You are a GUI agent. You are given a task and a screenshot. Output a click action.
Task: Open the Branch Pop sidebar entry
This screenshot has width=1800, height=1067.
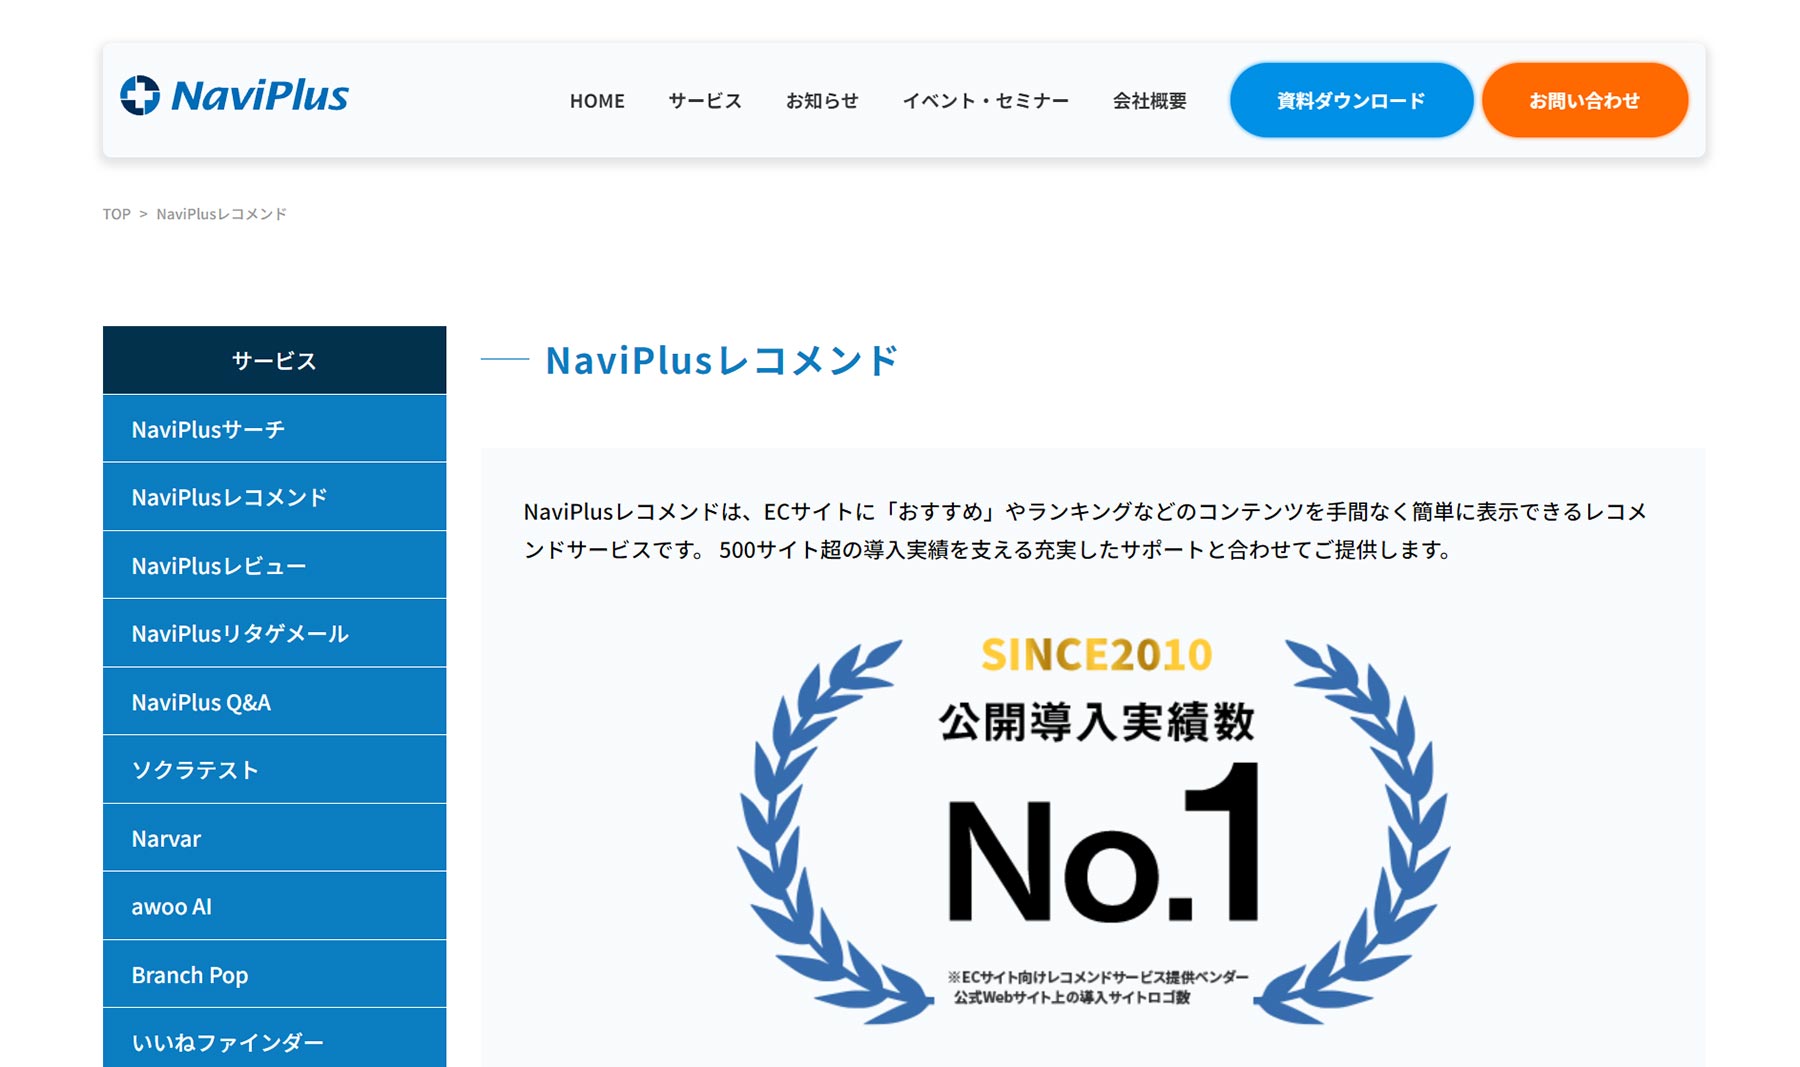tap(273, 974)
